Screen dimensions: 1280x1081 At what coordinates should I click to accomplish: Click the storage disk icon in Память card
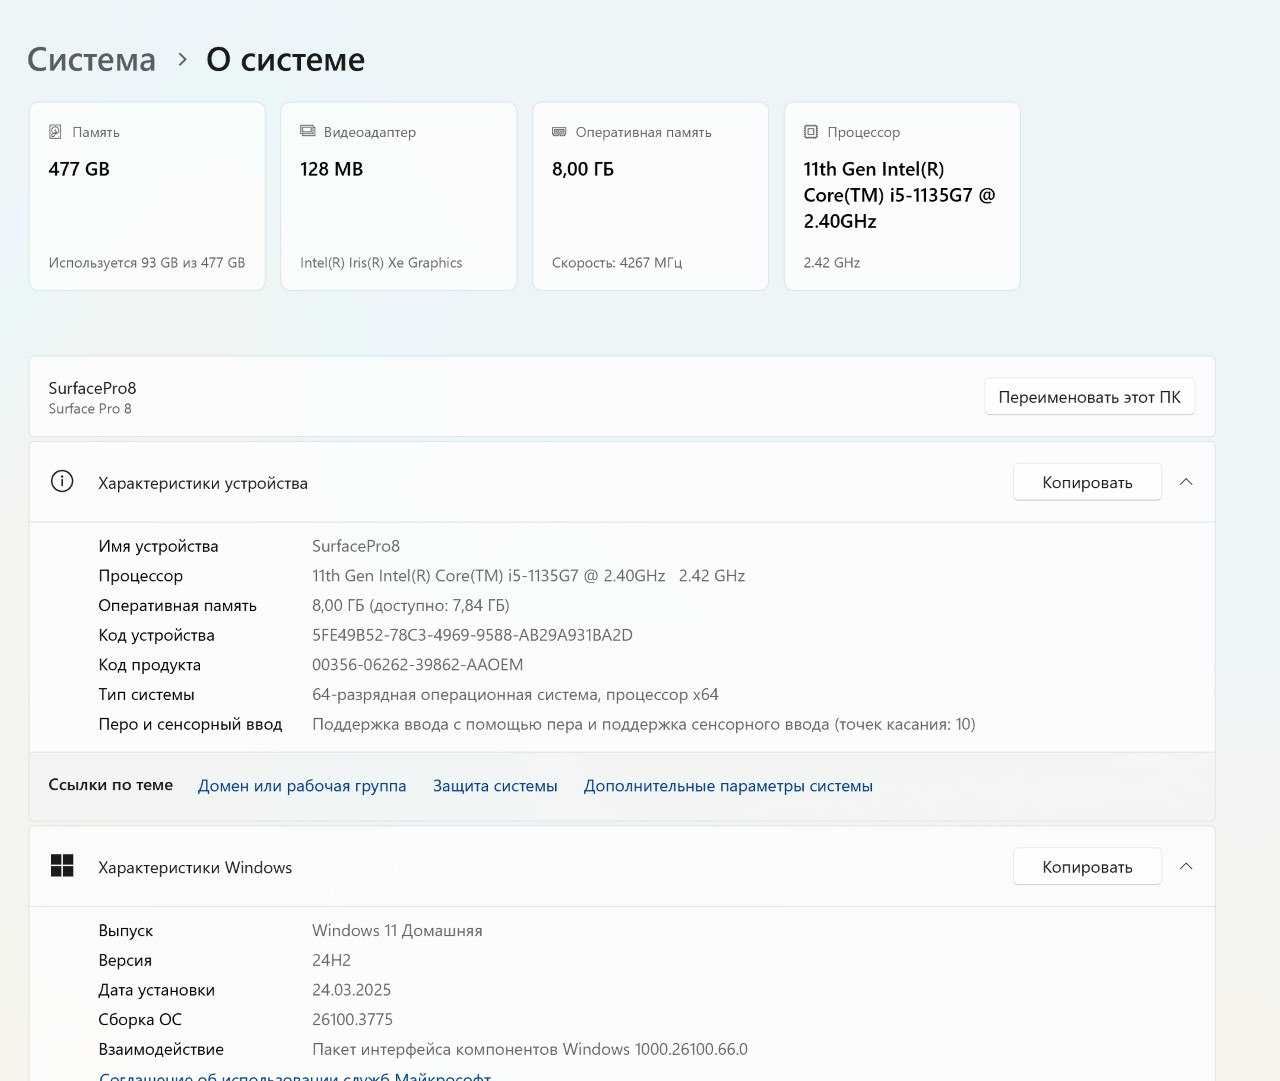coord(55,132)
